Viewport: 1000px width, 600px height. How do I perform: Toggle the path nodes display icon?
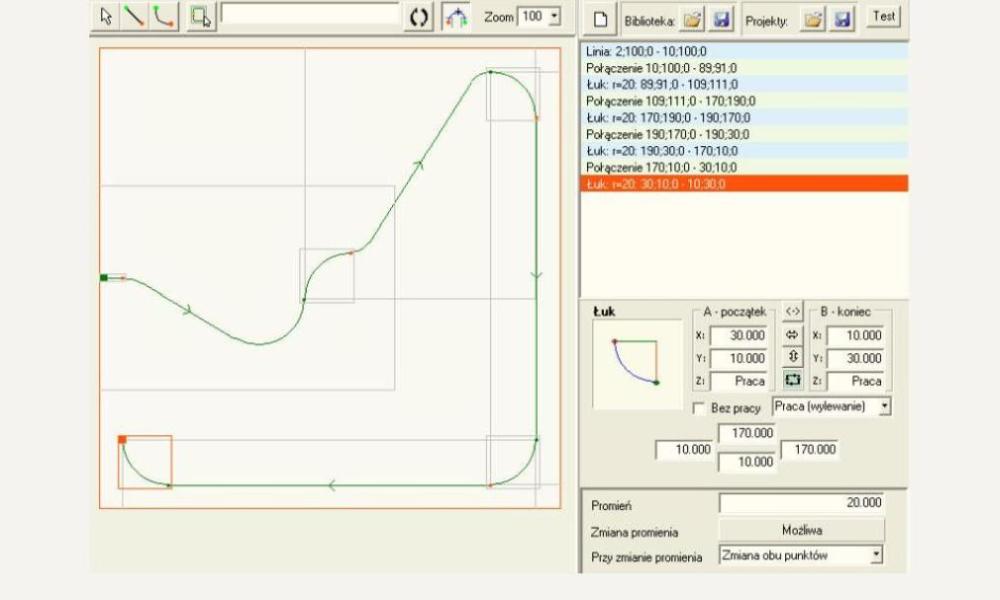tap(456, 17)
